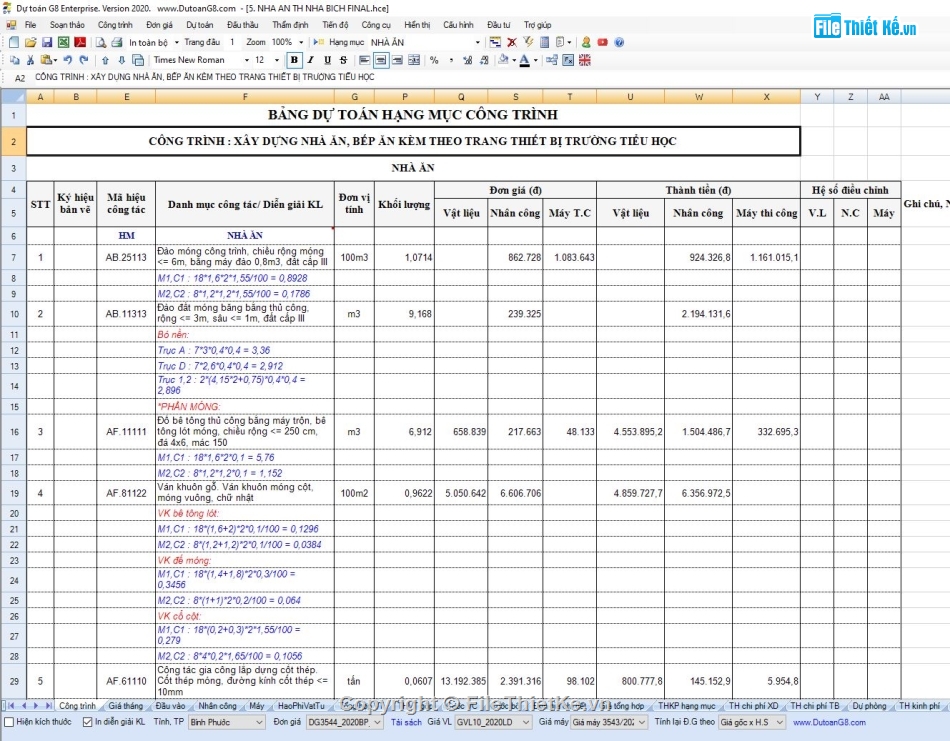Select cell with code AB.25113
The height and width of the screenshot is (741, 950).
(x=126, y=258)
